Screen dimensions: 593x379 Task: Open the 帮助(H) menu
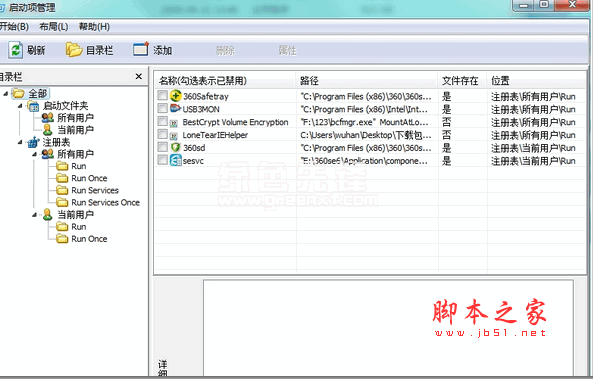[x=94, y=26]
